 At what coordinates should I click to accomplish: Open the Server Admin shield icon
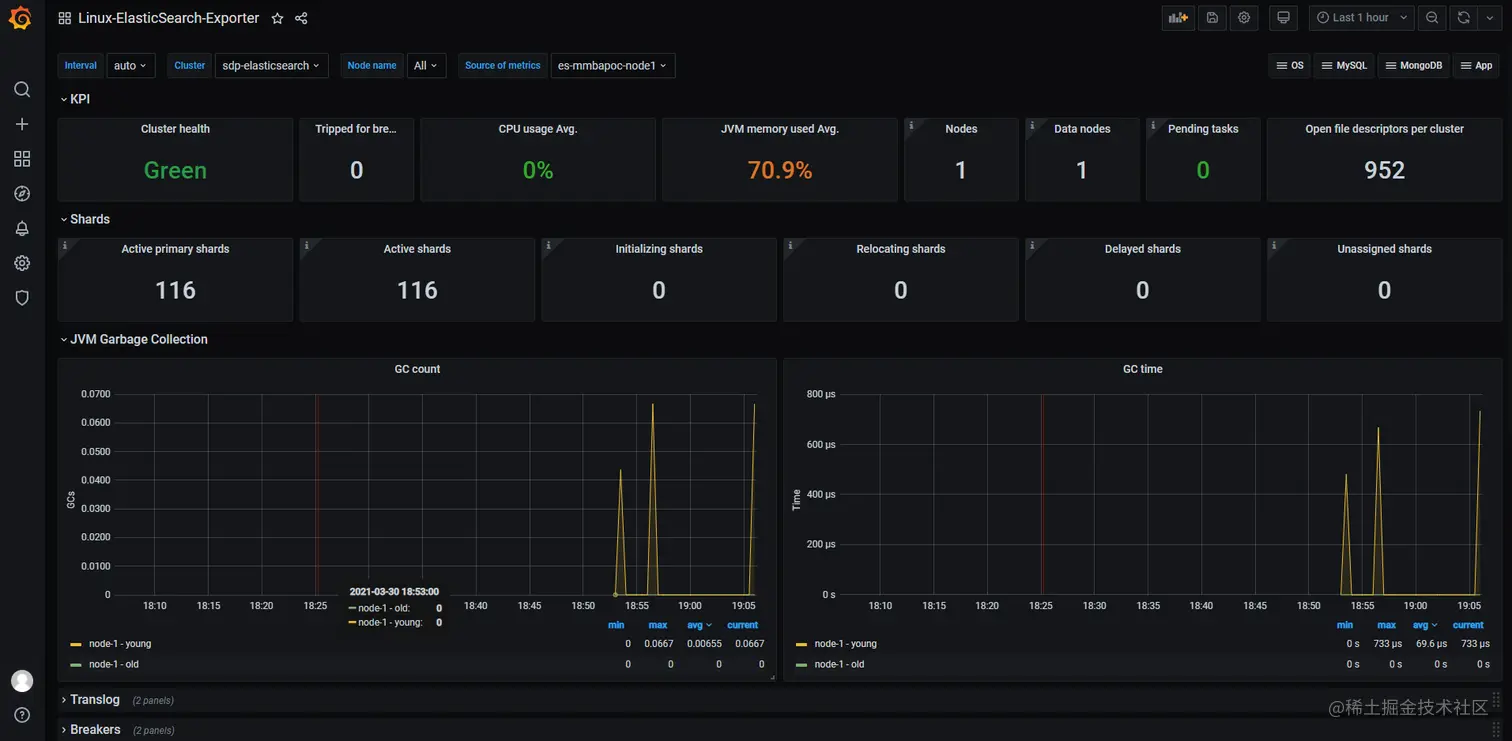[22, 298]
